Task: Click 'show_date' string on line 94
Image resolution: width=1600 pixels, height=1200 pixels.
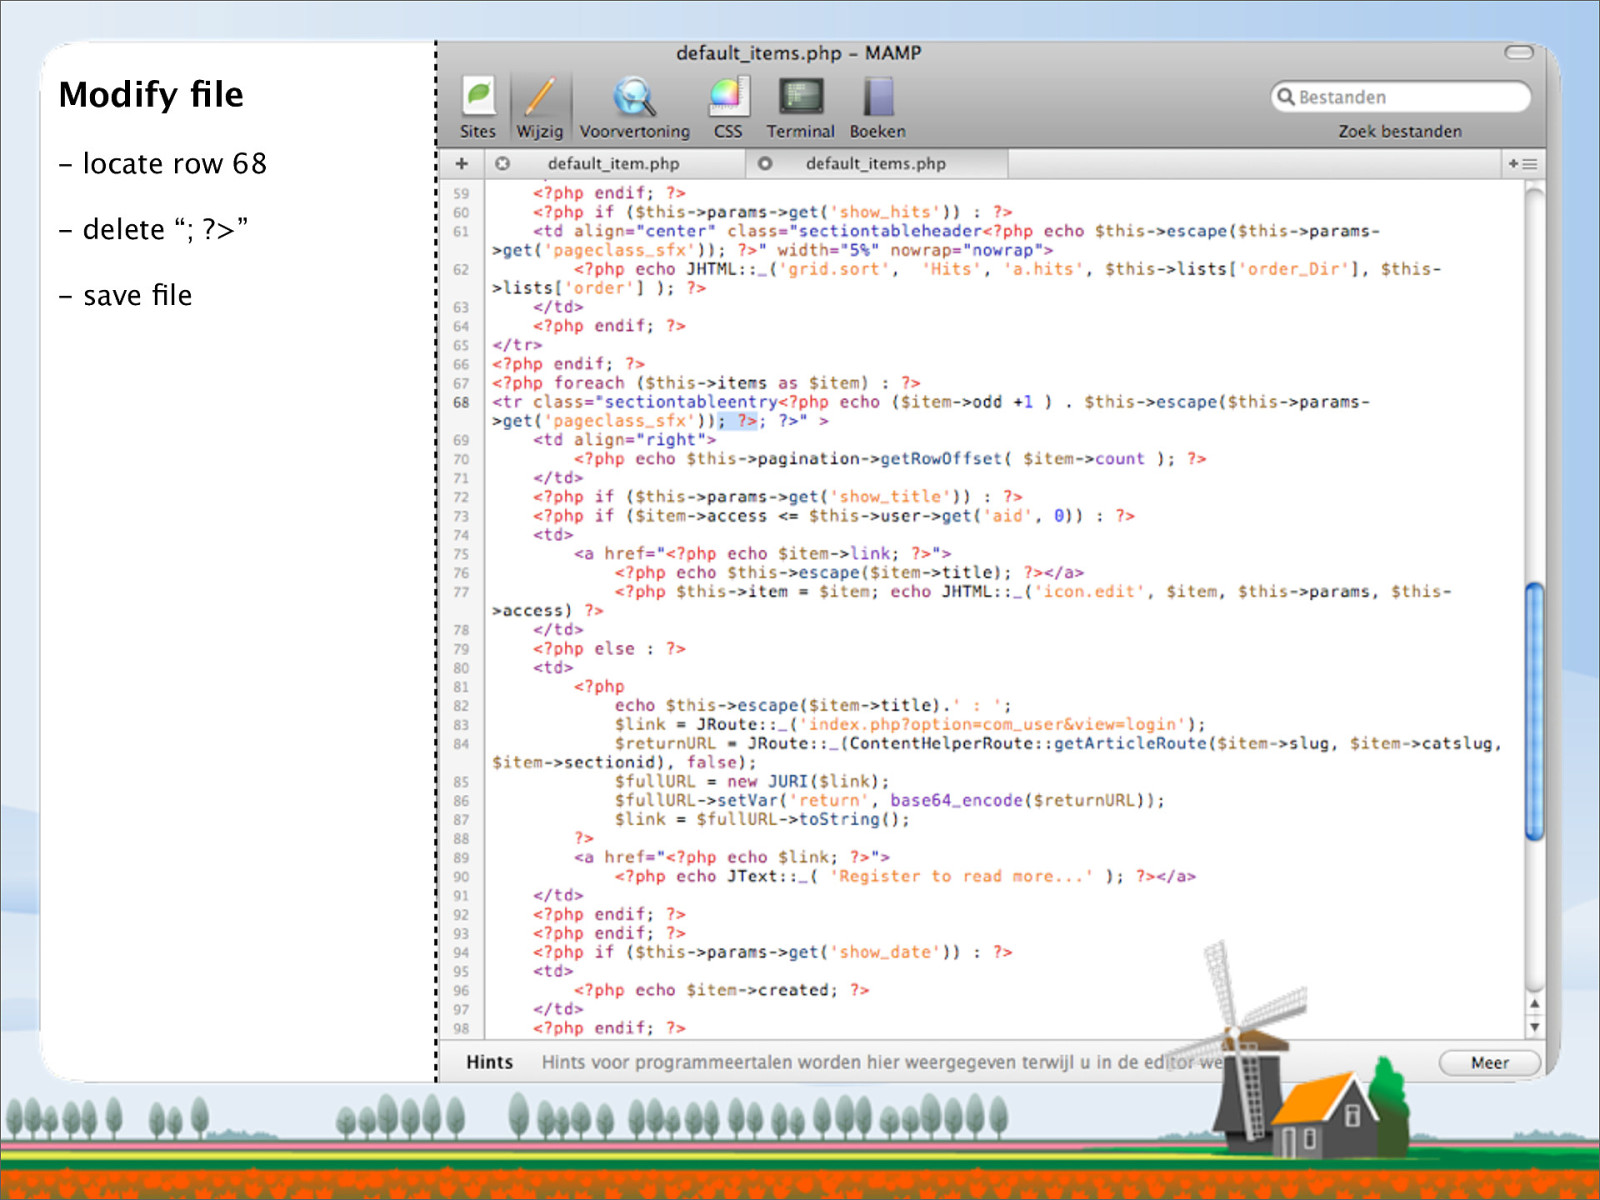Action: coord(885,952)
